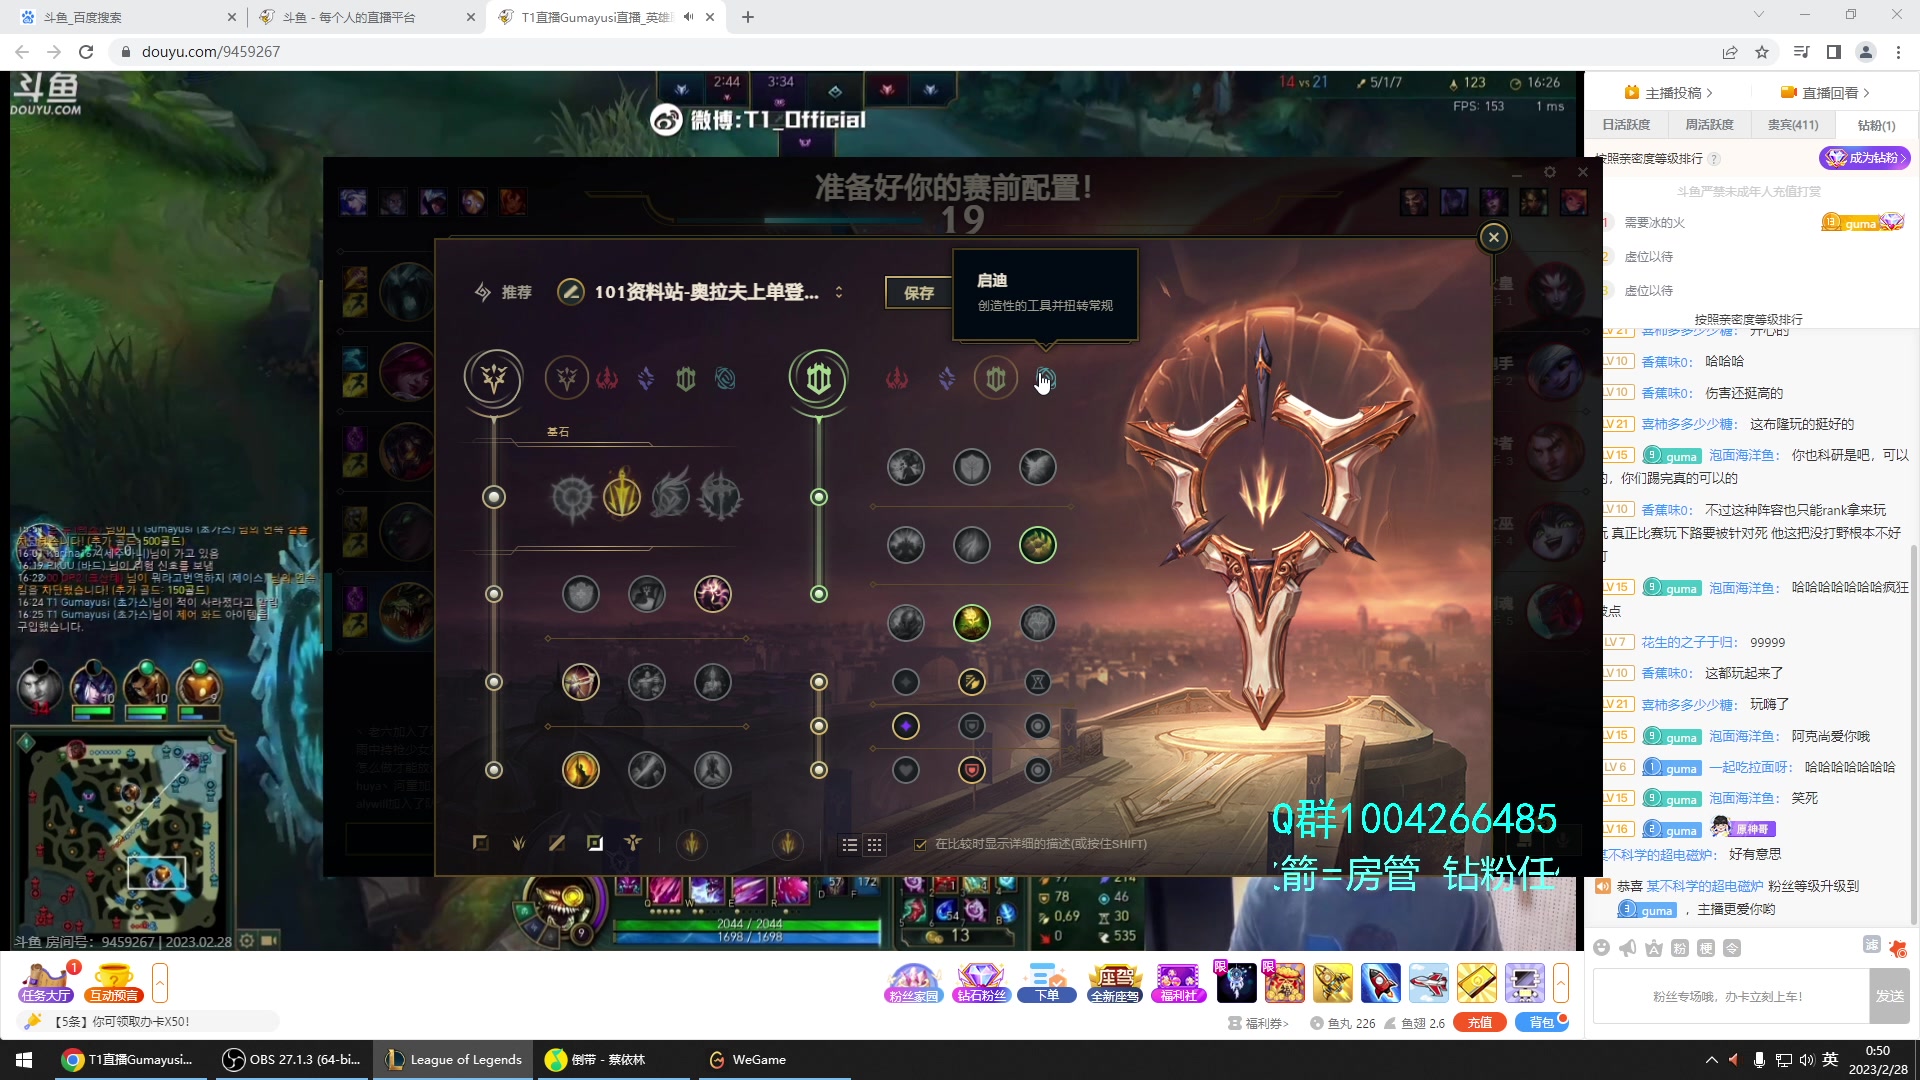Switch to the 斗鱼 - 每个人的直播平台 tab
Screen dimensions: 1920x1080
coord(367,17)
